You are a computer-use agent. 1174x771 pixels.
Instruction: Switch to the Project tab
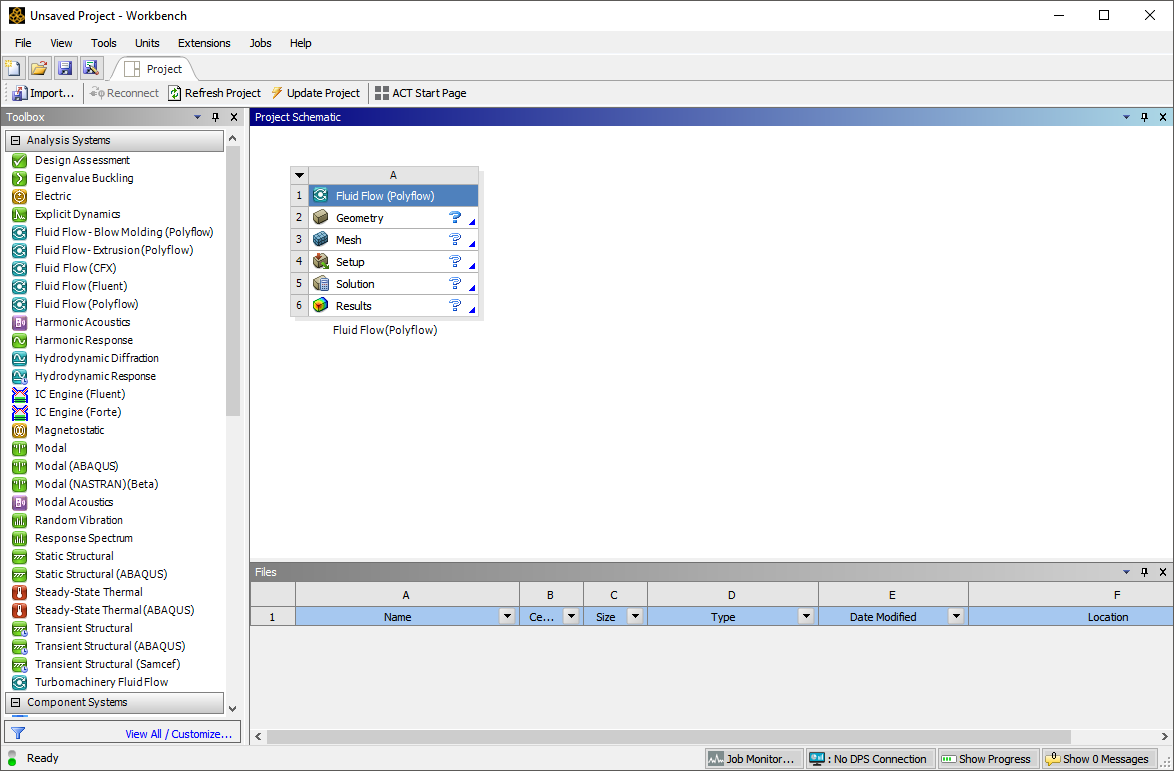pos(154,69)
